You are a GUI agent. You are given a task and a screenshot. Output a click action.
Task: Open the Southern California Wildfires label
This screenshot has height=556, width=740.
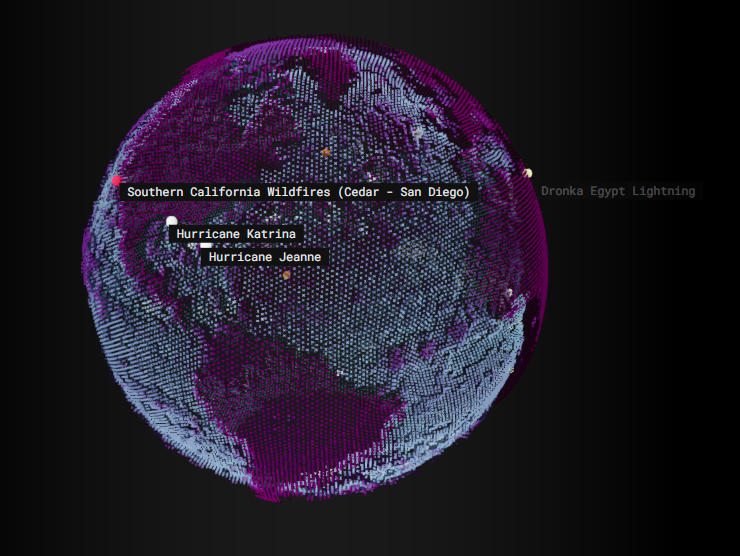click(298, 191)
